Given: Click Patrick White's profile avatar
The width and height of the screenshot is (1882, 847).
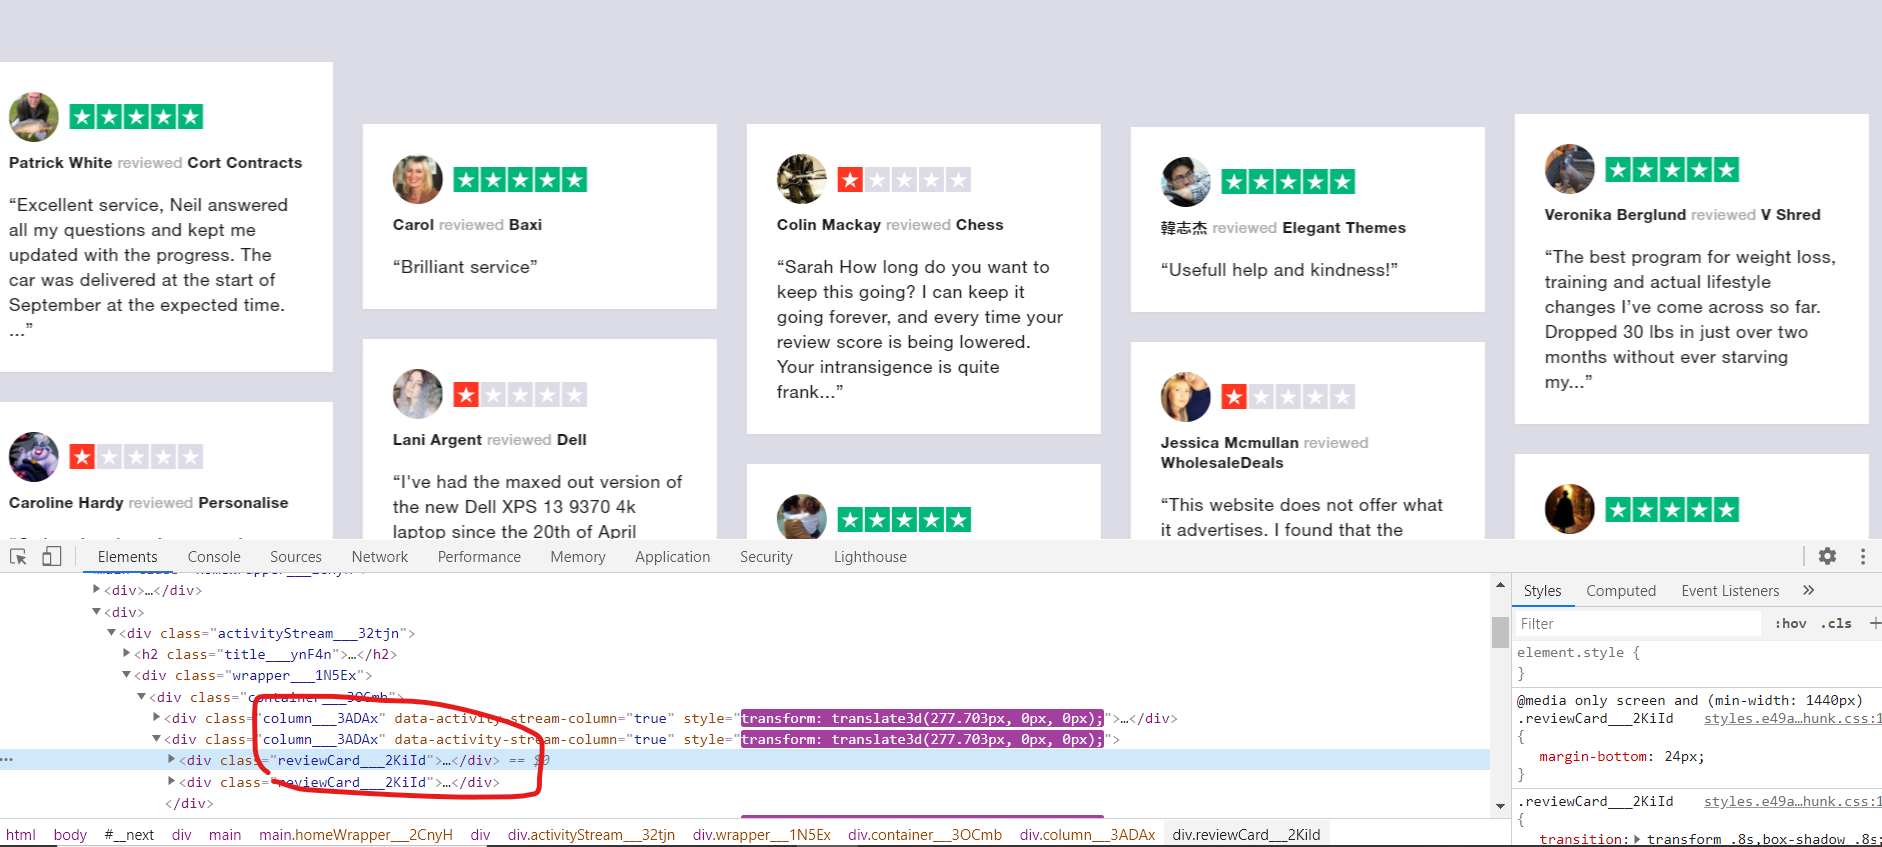Looking at the screenshot, I should coord(33,117).
